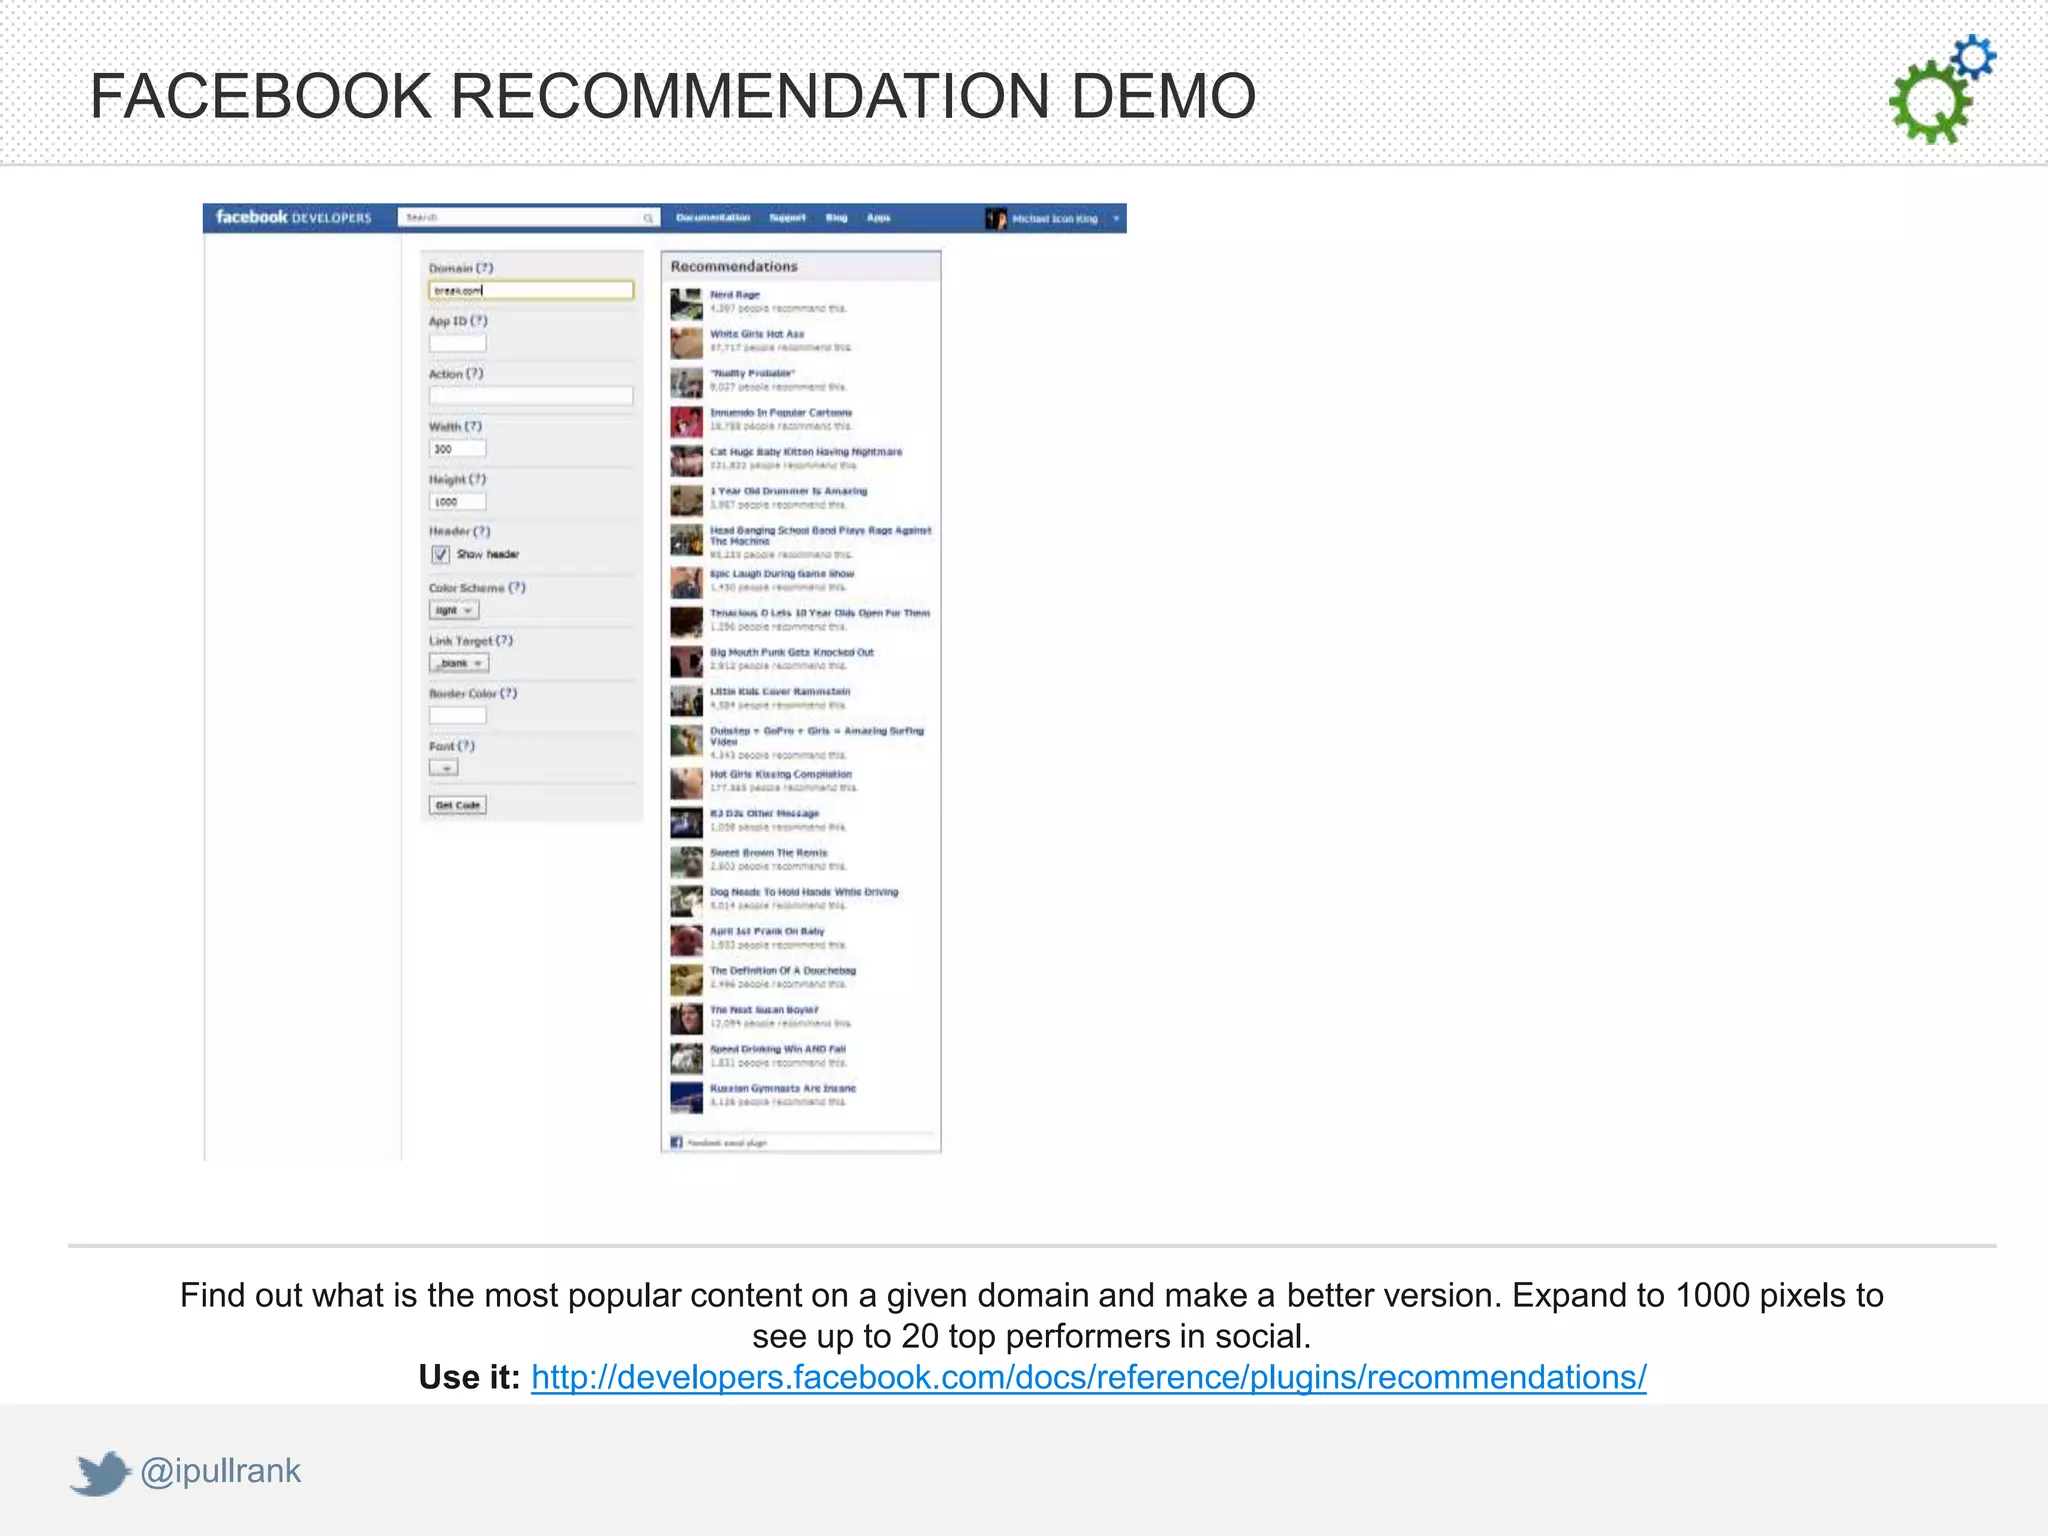Click the Sweet Brown Remix thumbnail
This screenshot has width=2048, height=1536.
click(686, 862)
